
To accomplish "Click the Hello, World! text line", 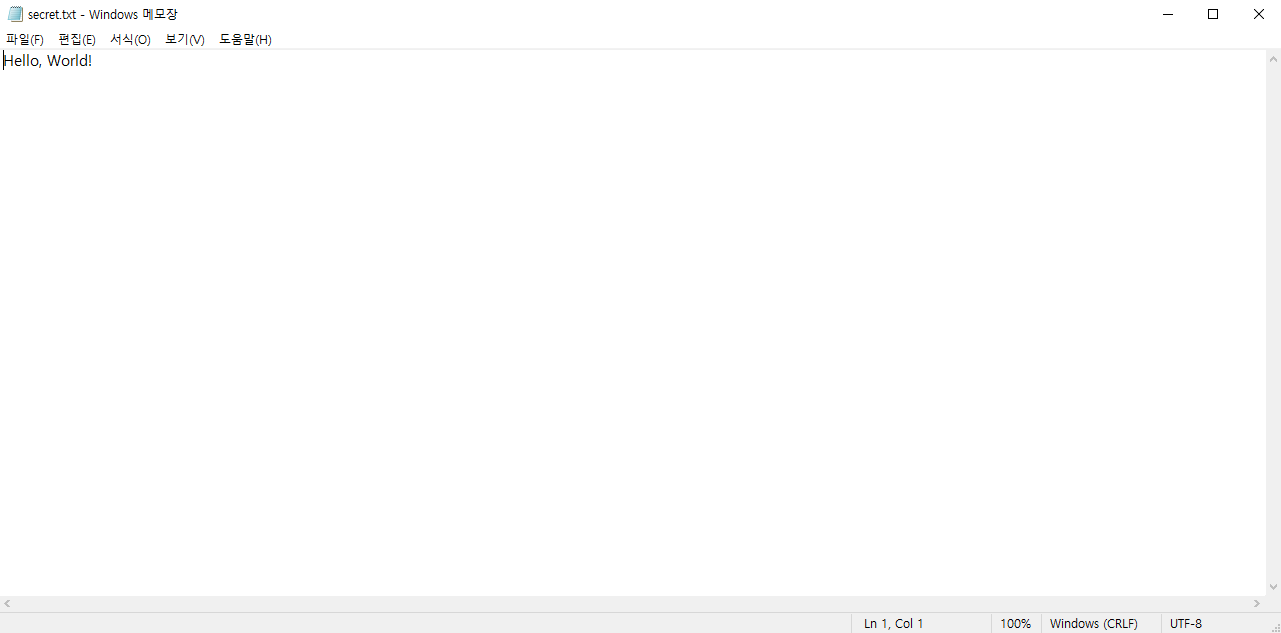I will pyautogui.click(x=48, y=61).
